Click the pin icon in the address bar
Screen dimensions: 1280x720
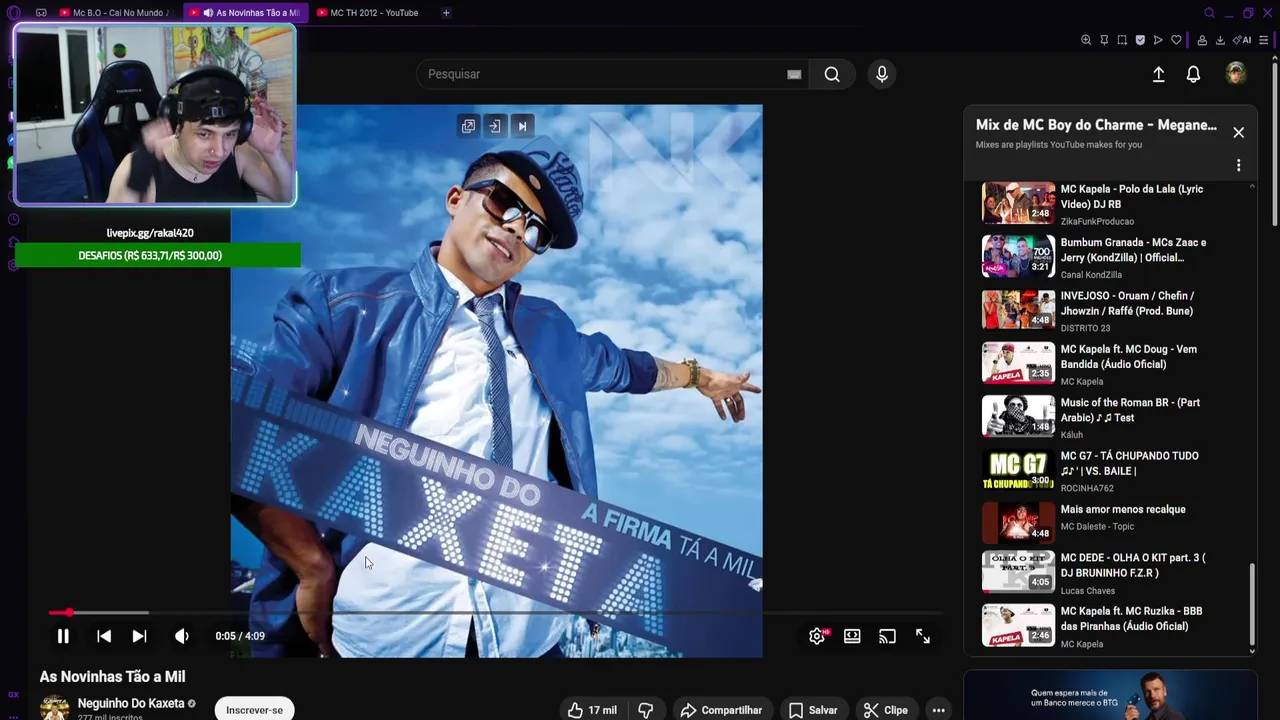(x=1104, y=40)
